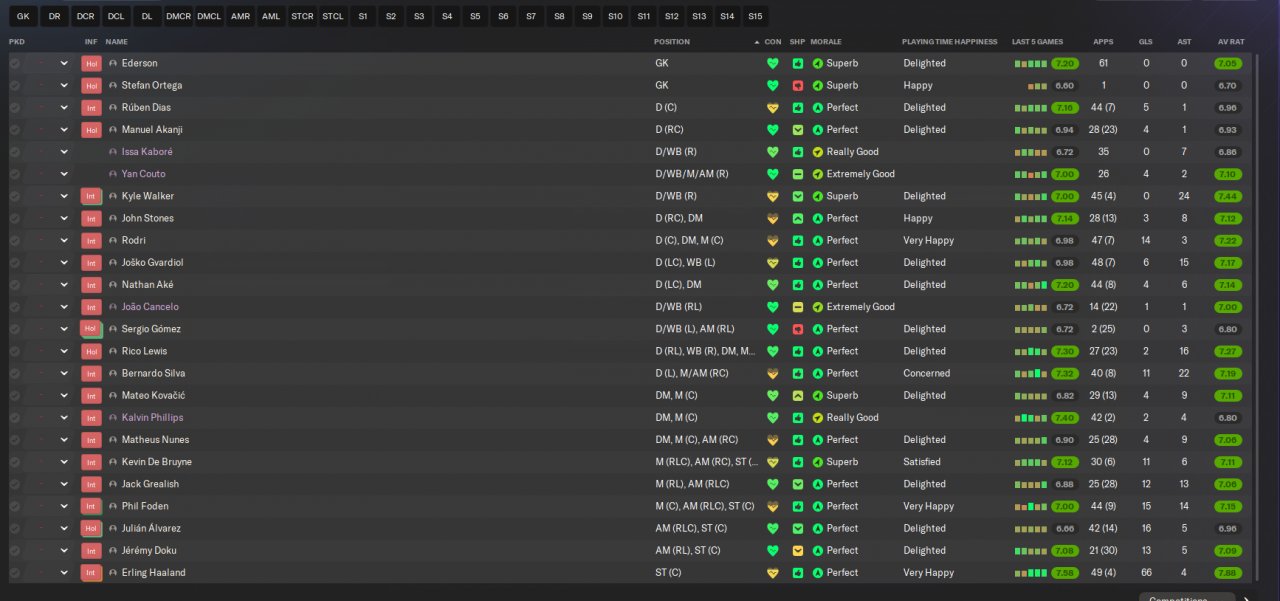Sort the table by the Position column

[x=672, y=42]
